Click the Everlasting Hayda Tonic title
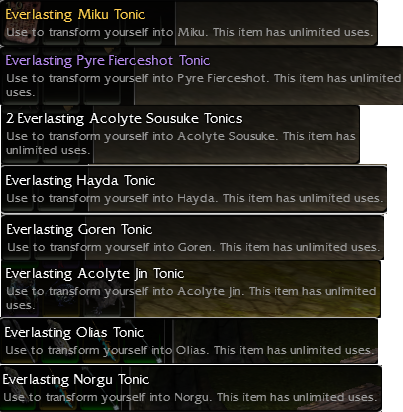This screenshot has width=403, height=412. [x=80, y=181]
